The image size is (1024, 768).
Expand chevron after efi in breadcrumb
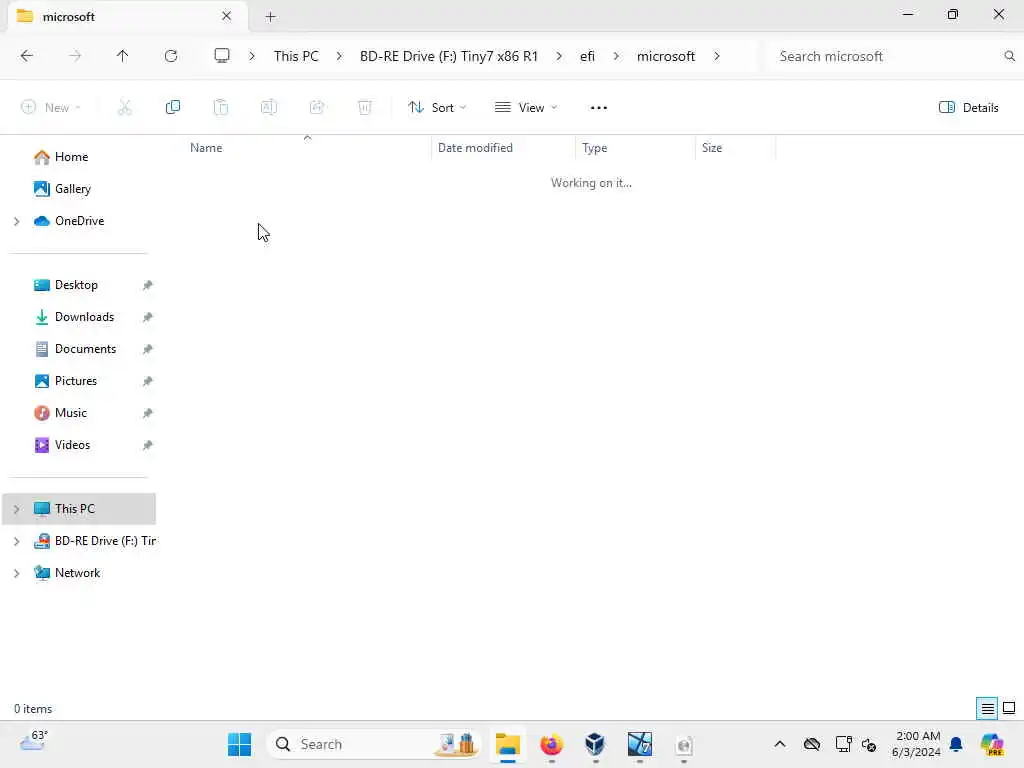(616, 56)
